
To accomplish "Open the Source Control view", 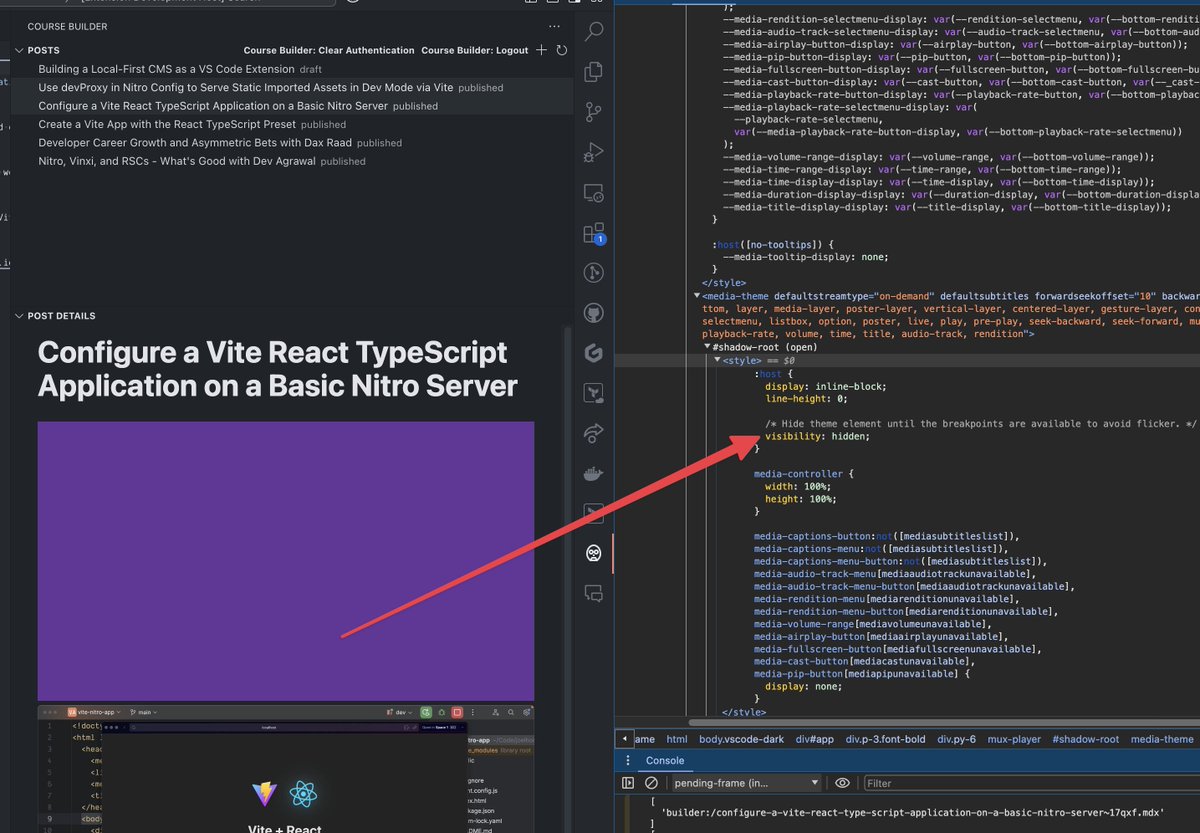I will [x=594, y=111].
